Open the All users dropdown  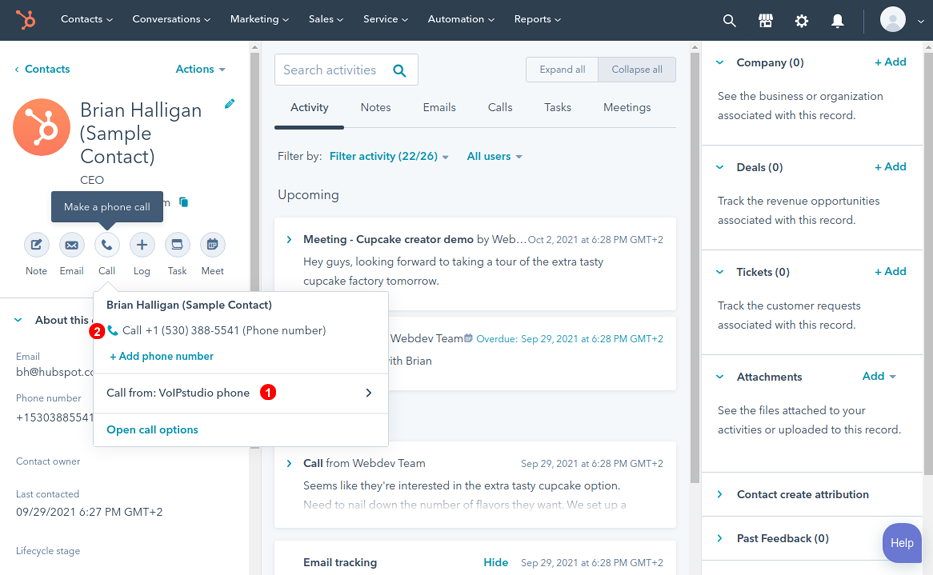click(494, 157)
